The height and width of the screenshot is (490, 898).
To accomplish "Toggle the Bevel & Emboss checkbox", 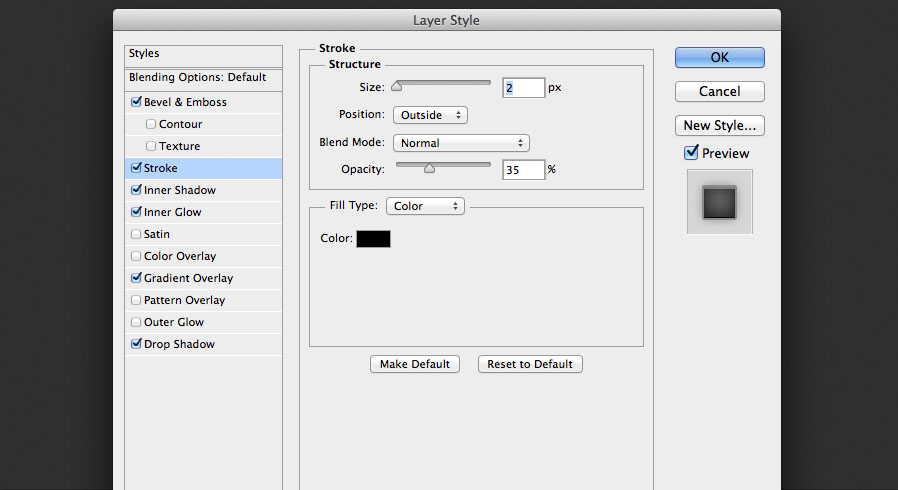I will (x=136, y=102).
